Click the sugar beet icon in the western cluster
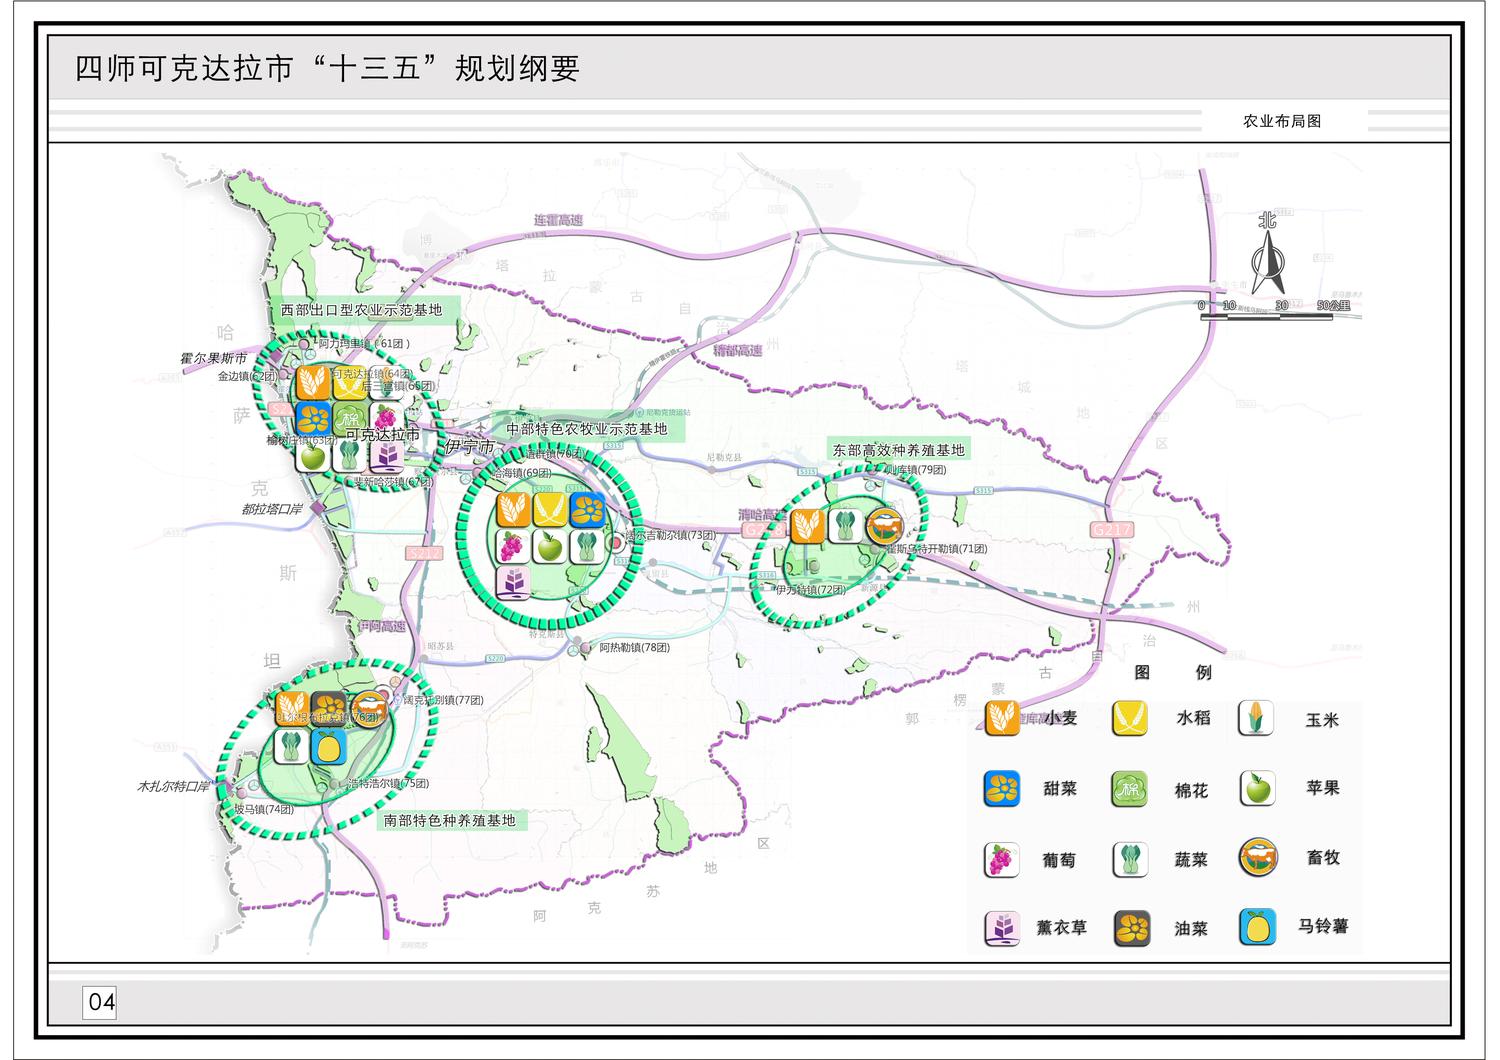The height and width of the screenshot is (1060, 1500). click(314, 418)
